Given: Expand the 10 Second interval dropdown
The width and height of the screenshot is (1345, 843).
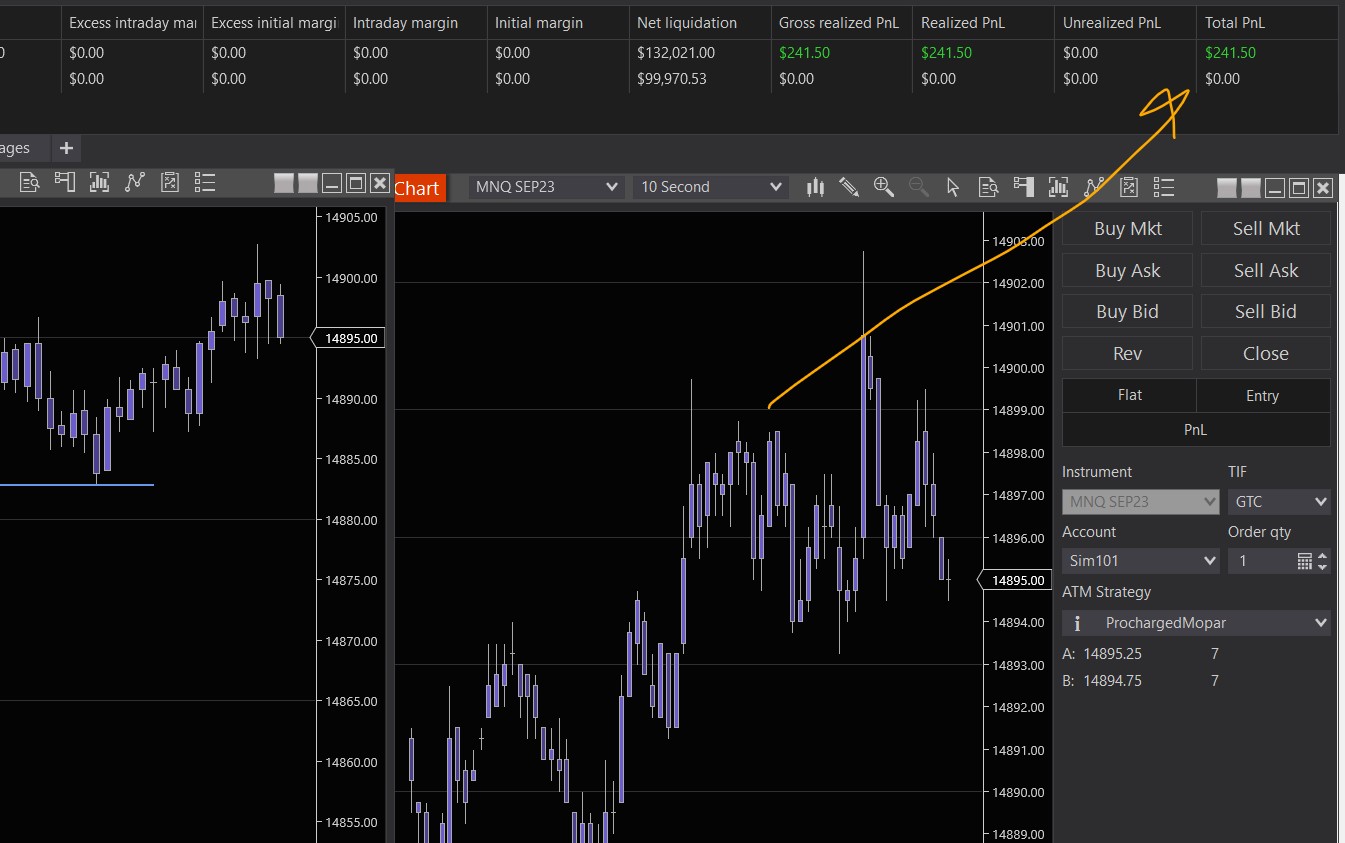Looking at the screenshot, I should tap(710, 187).
